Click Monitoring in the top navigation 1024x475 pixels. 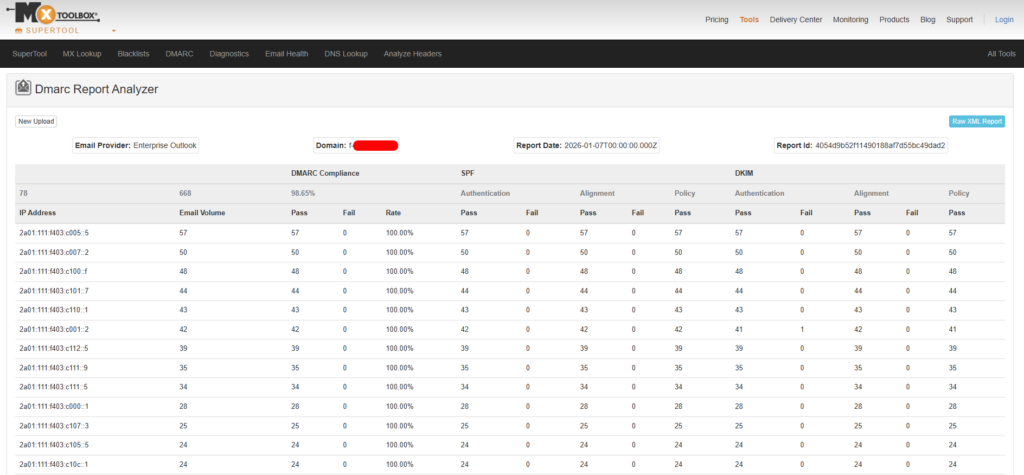(850, 19)
